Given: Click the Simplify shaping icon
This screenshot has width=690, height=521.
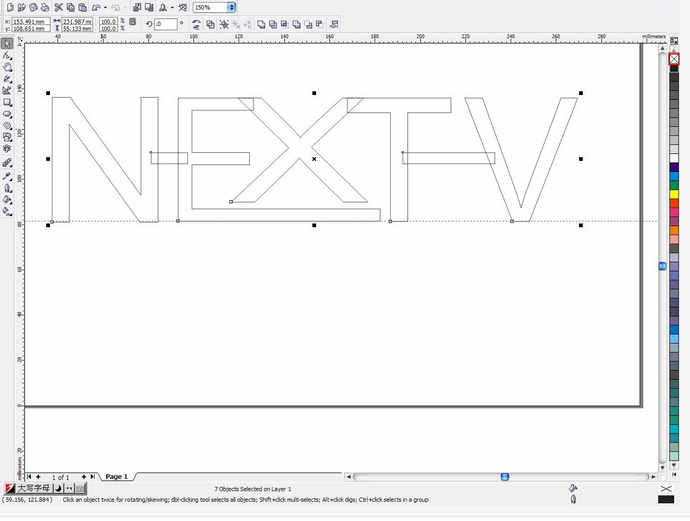Looking at the screenshot, I should pos(297,24).
